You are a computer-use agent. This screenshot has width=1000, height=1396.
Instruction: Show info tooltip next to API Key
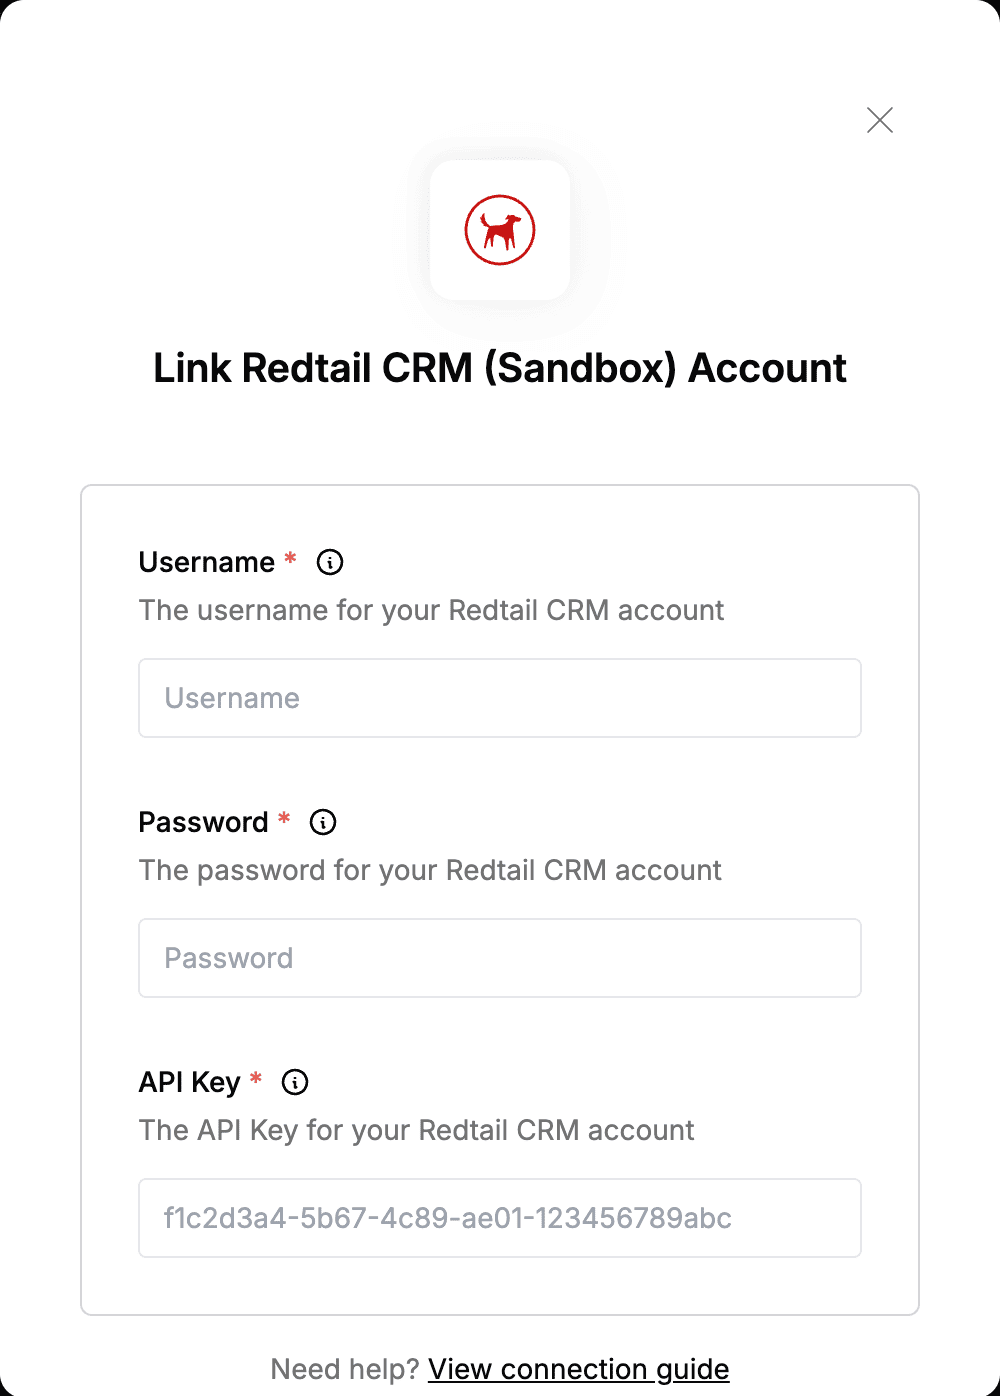point(295,1082)
